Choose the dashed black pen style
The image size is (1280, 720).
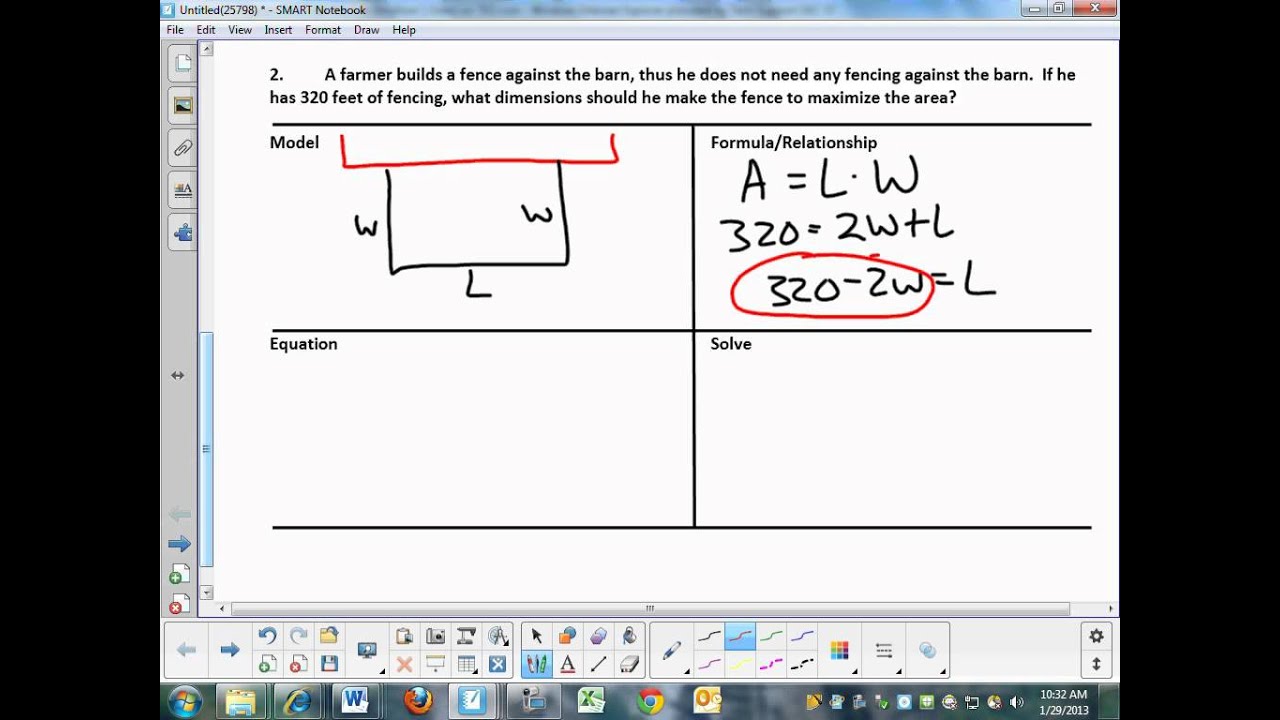(x=802, y=664)
